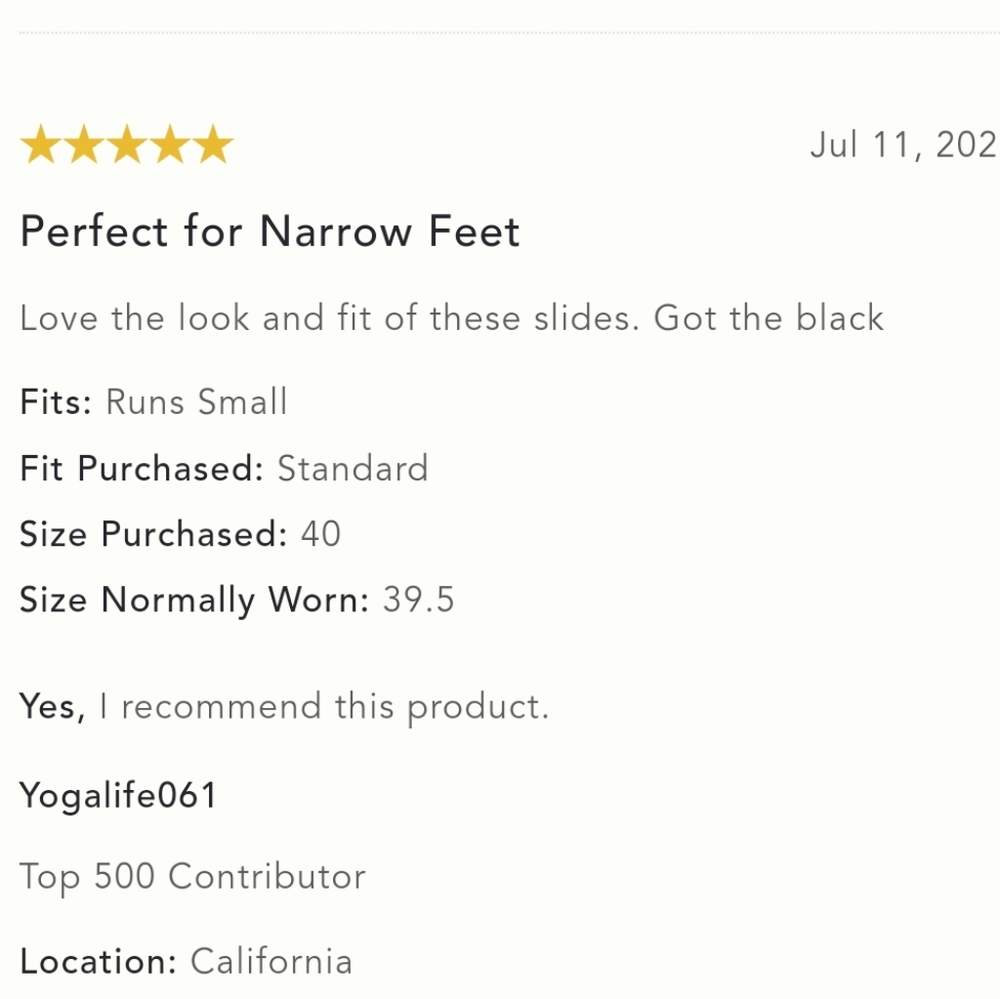Open the 'Perfect for Narrow Feet' review title
The width and height of the screenshot is (1000, 999).
click(270, 231)
